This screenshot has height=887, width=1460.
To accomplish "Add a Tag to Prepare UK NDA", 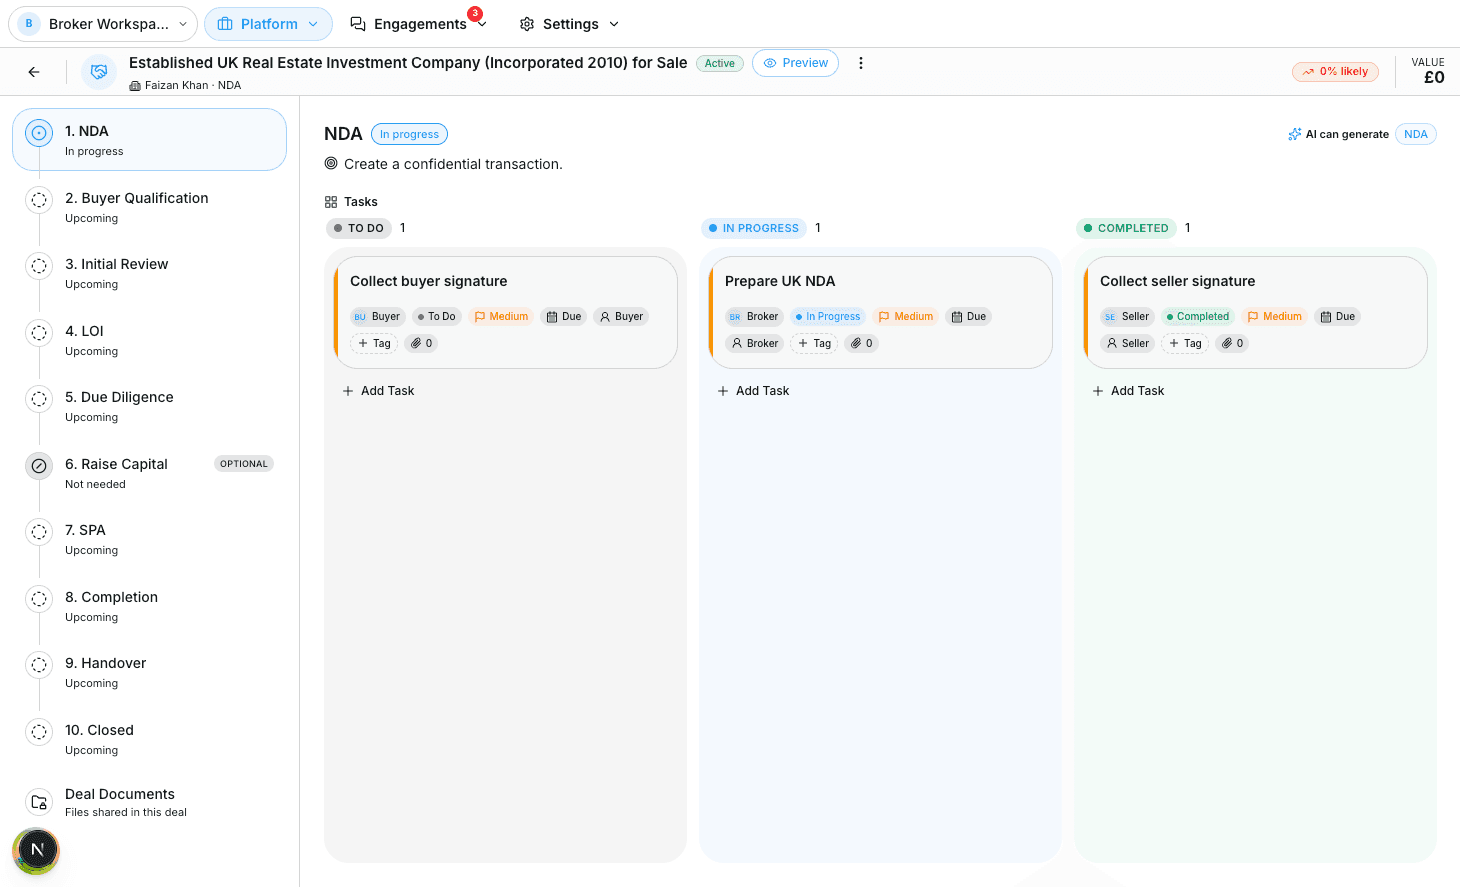I will 814,343.
